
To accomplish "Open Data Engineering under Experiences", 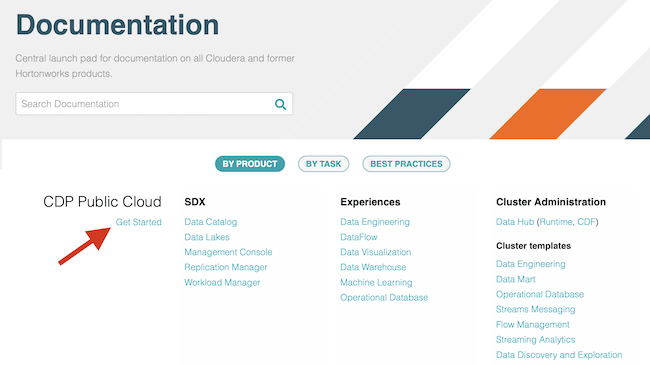I will [375, 222].
